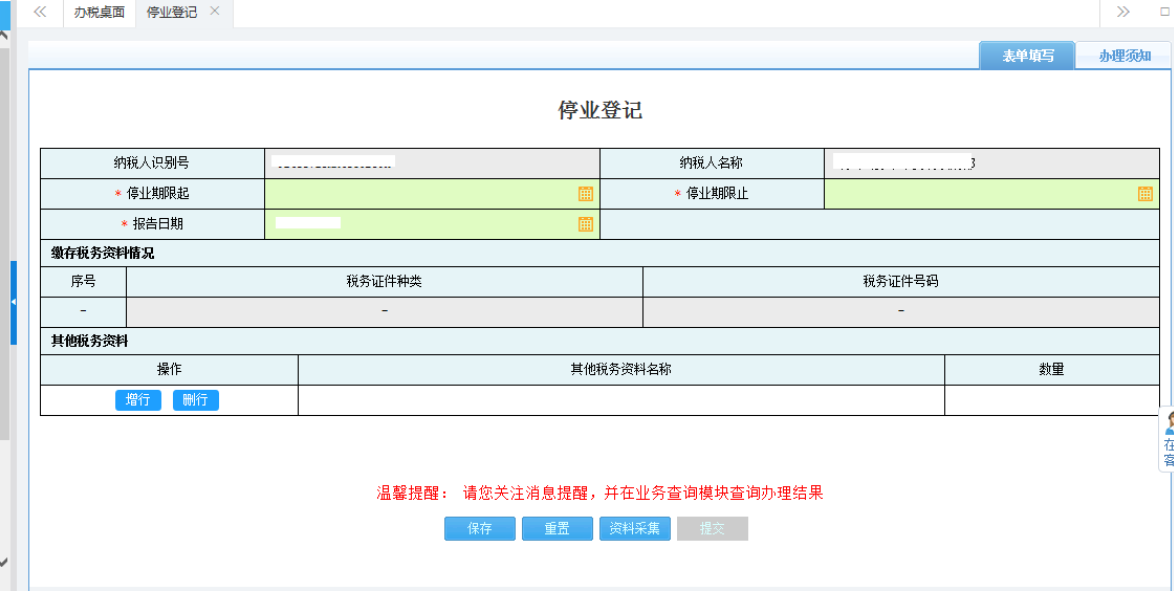This screenshot has width=1174, height=597.
Task: Delete a row with the 删行 button
Action: click(196, 399)
